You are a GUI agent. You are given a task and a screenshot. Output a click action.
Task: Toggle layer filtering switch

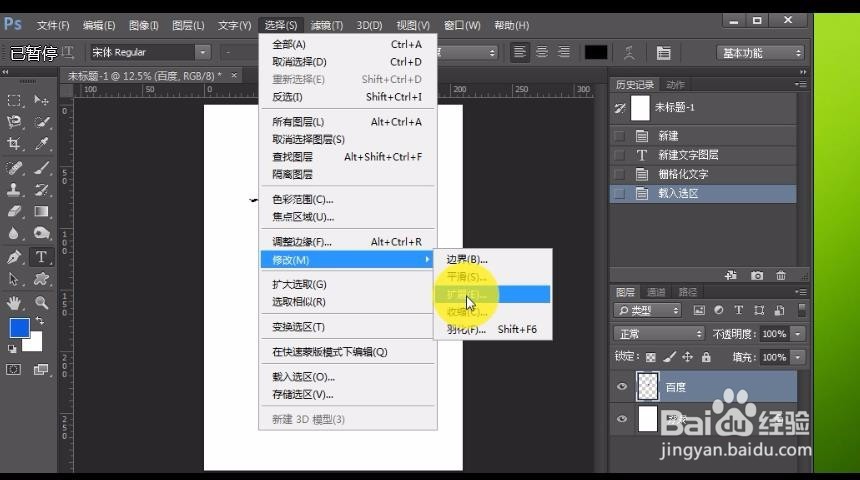pos(802,310)
